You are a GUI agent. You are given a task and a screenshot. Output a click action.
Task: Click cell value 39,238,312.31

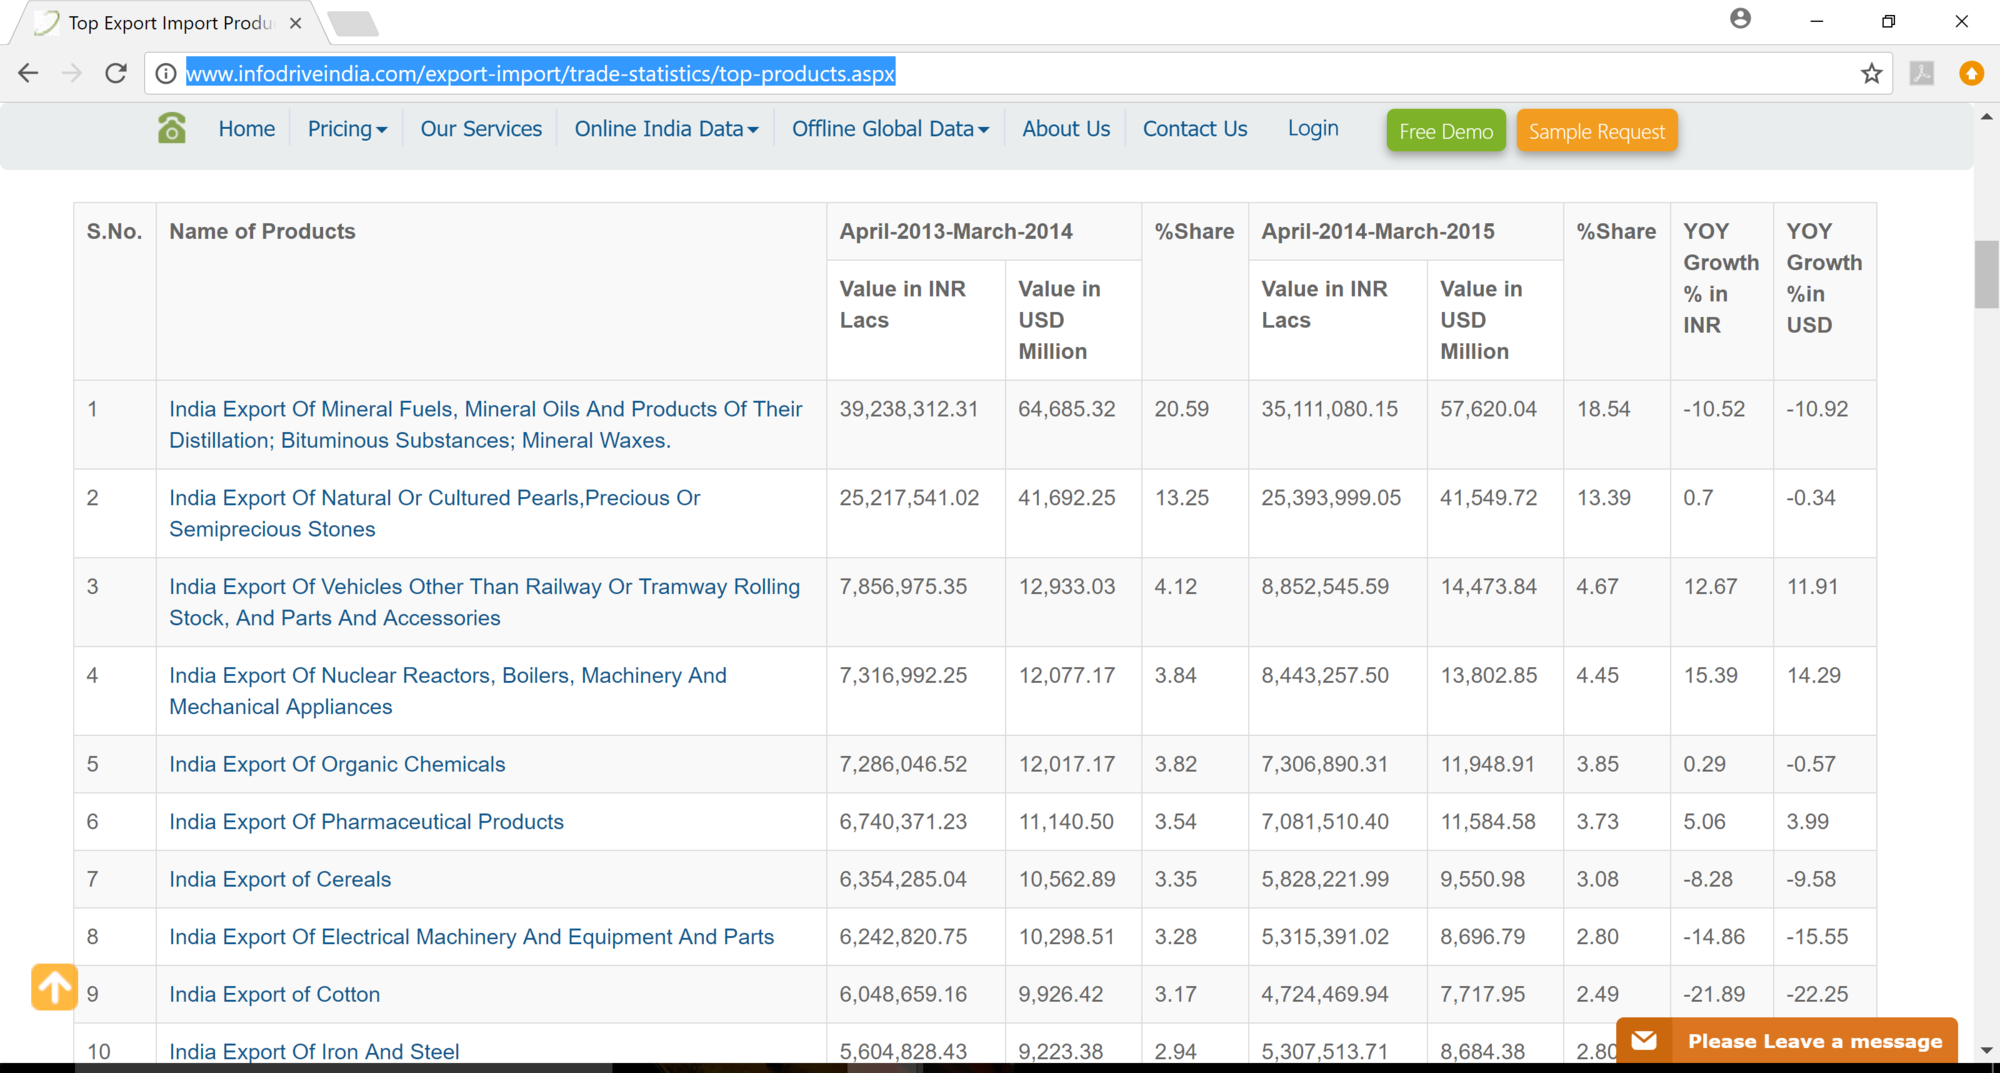[x=909, y=409]
